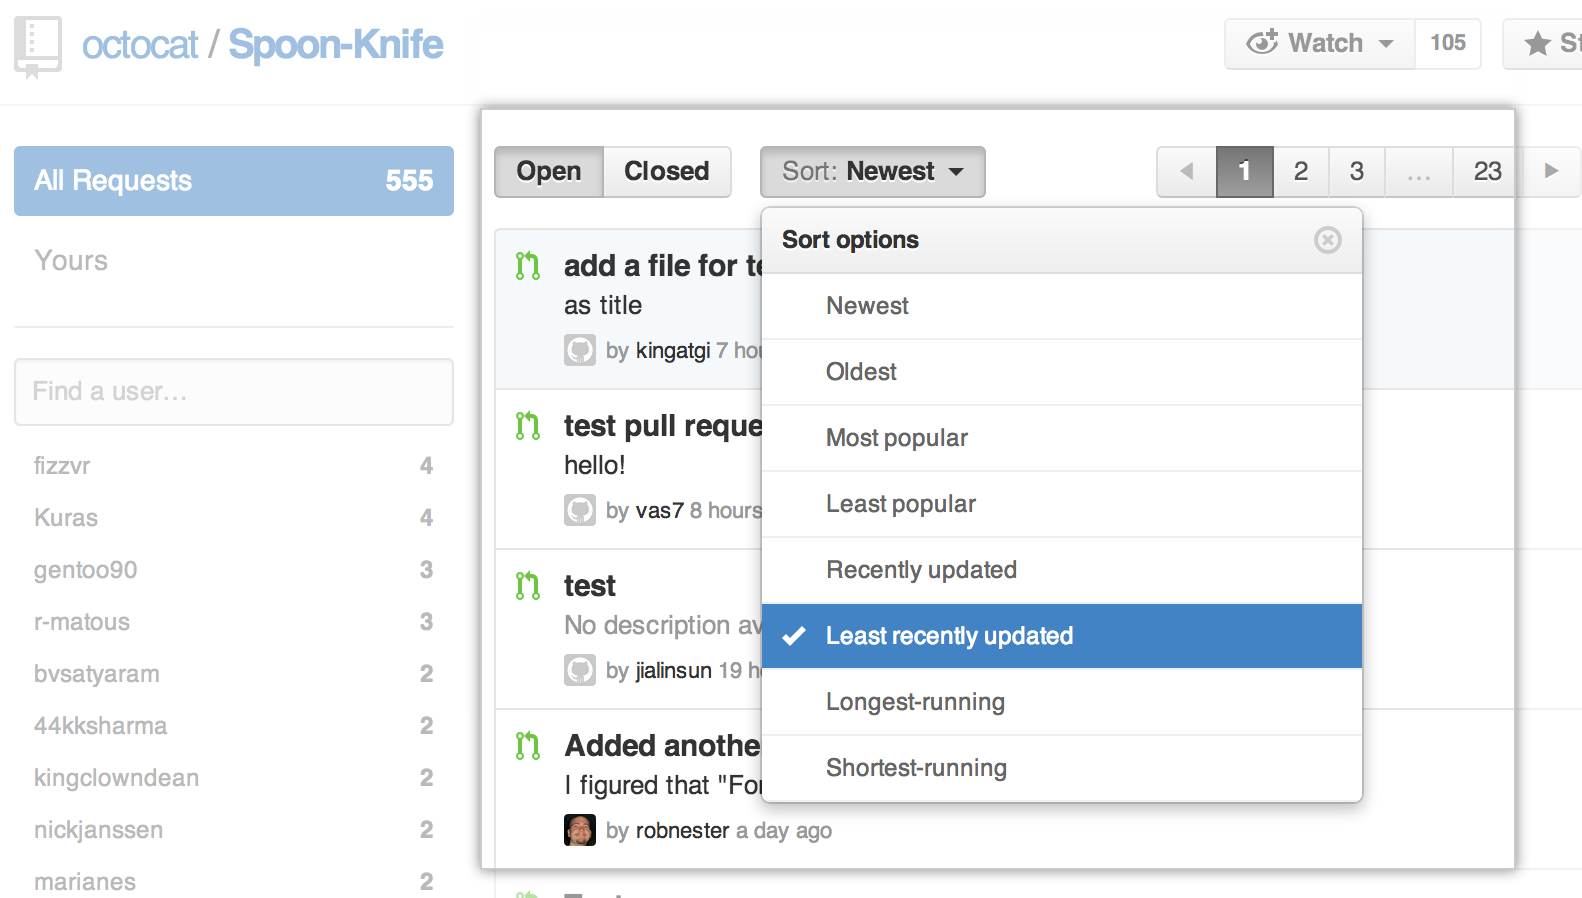The width and height of the screenshot is (1582, 898).
Task: Click pull request icon beside 'test pull request'
Action: [528, 426]
